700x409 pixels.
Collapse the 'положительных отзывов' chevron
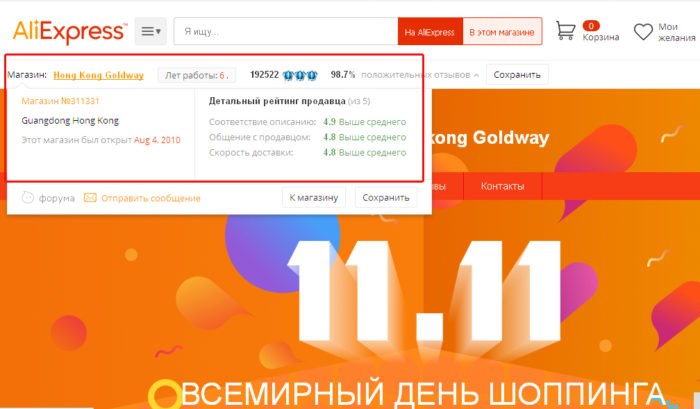(x=476, y=75)
